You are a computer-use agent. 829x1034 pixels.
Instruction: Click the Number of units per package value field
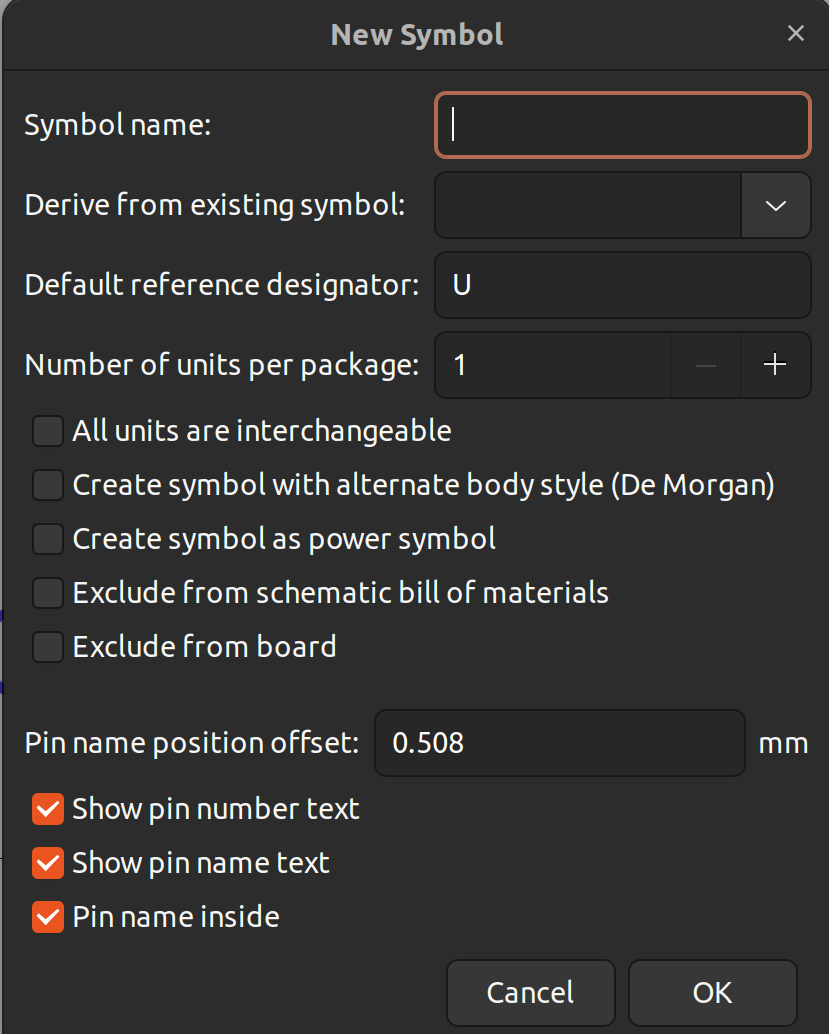click(553, 365)
